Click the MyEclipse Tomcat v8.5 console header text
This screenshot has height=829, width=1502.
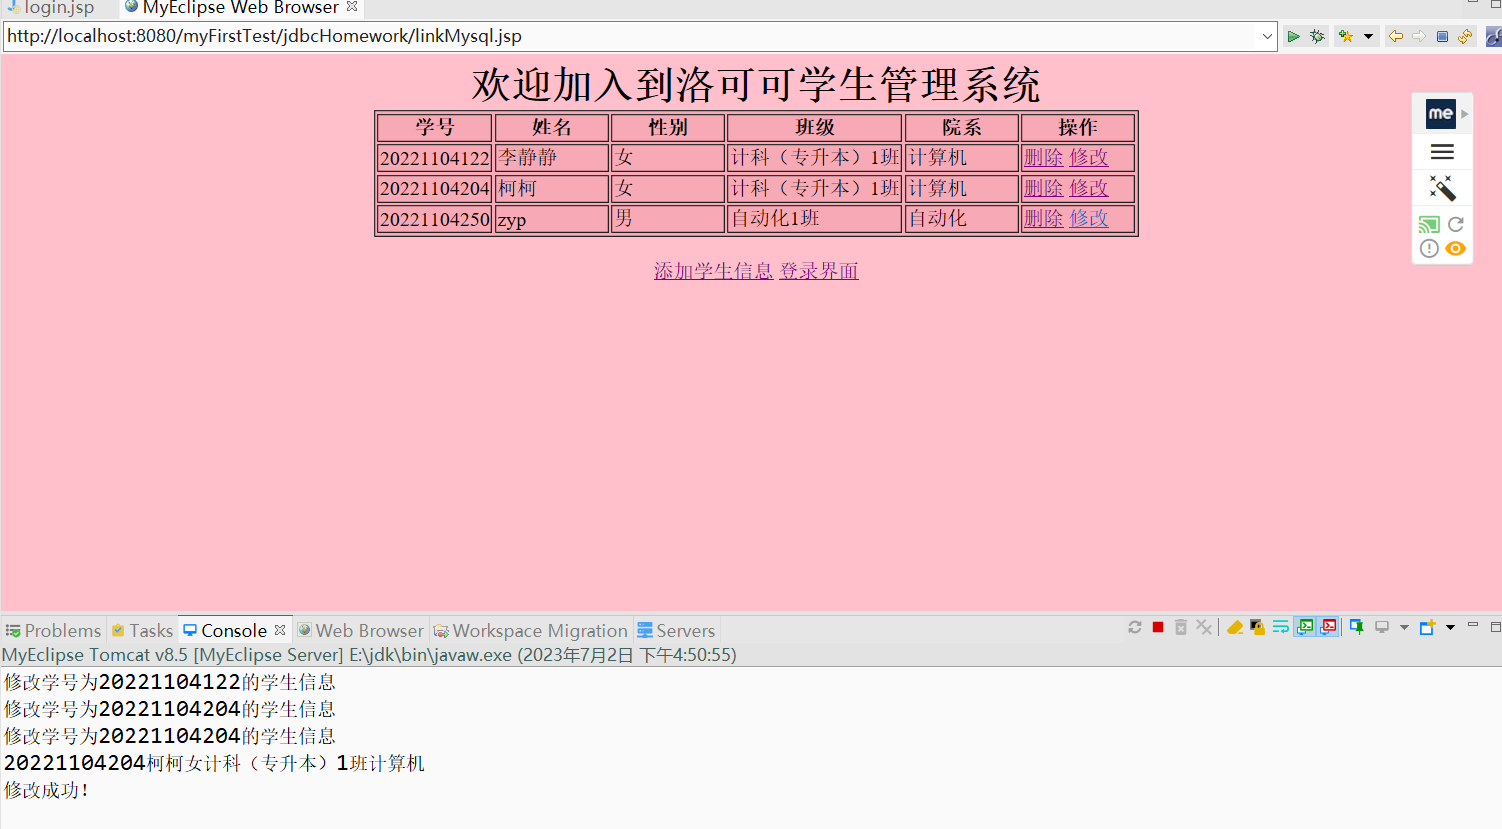point(369,655)
